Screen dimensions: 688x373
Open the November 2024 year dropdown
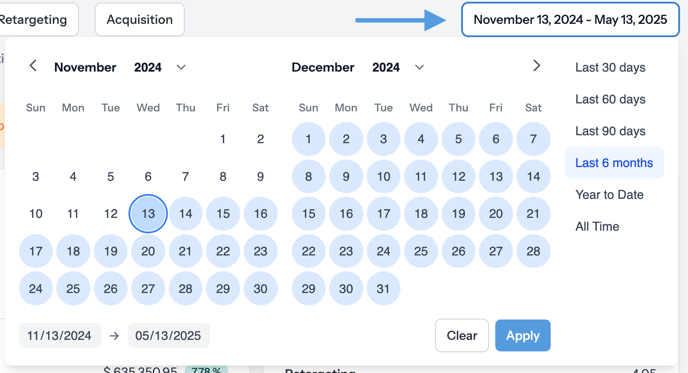coord(181,68)
